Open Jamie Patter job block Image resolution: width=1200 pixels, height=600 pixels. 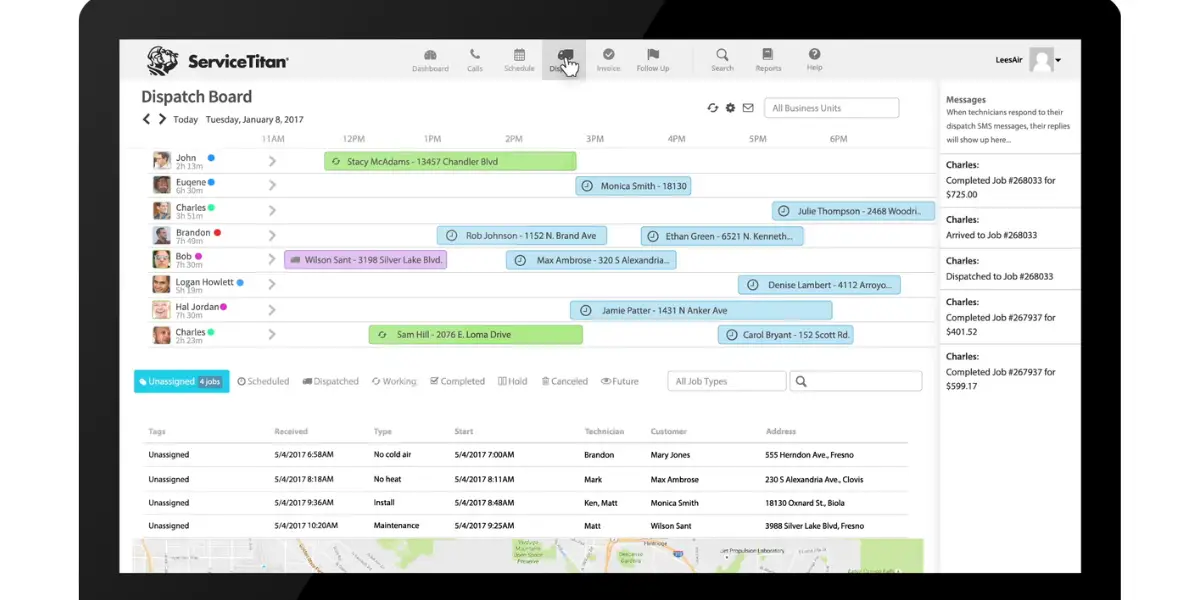tap(701, 310)
